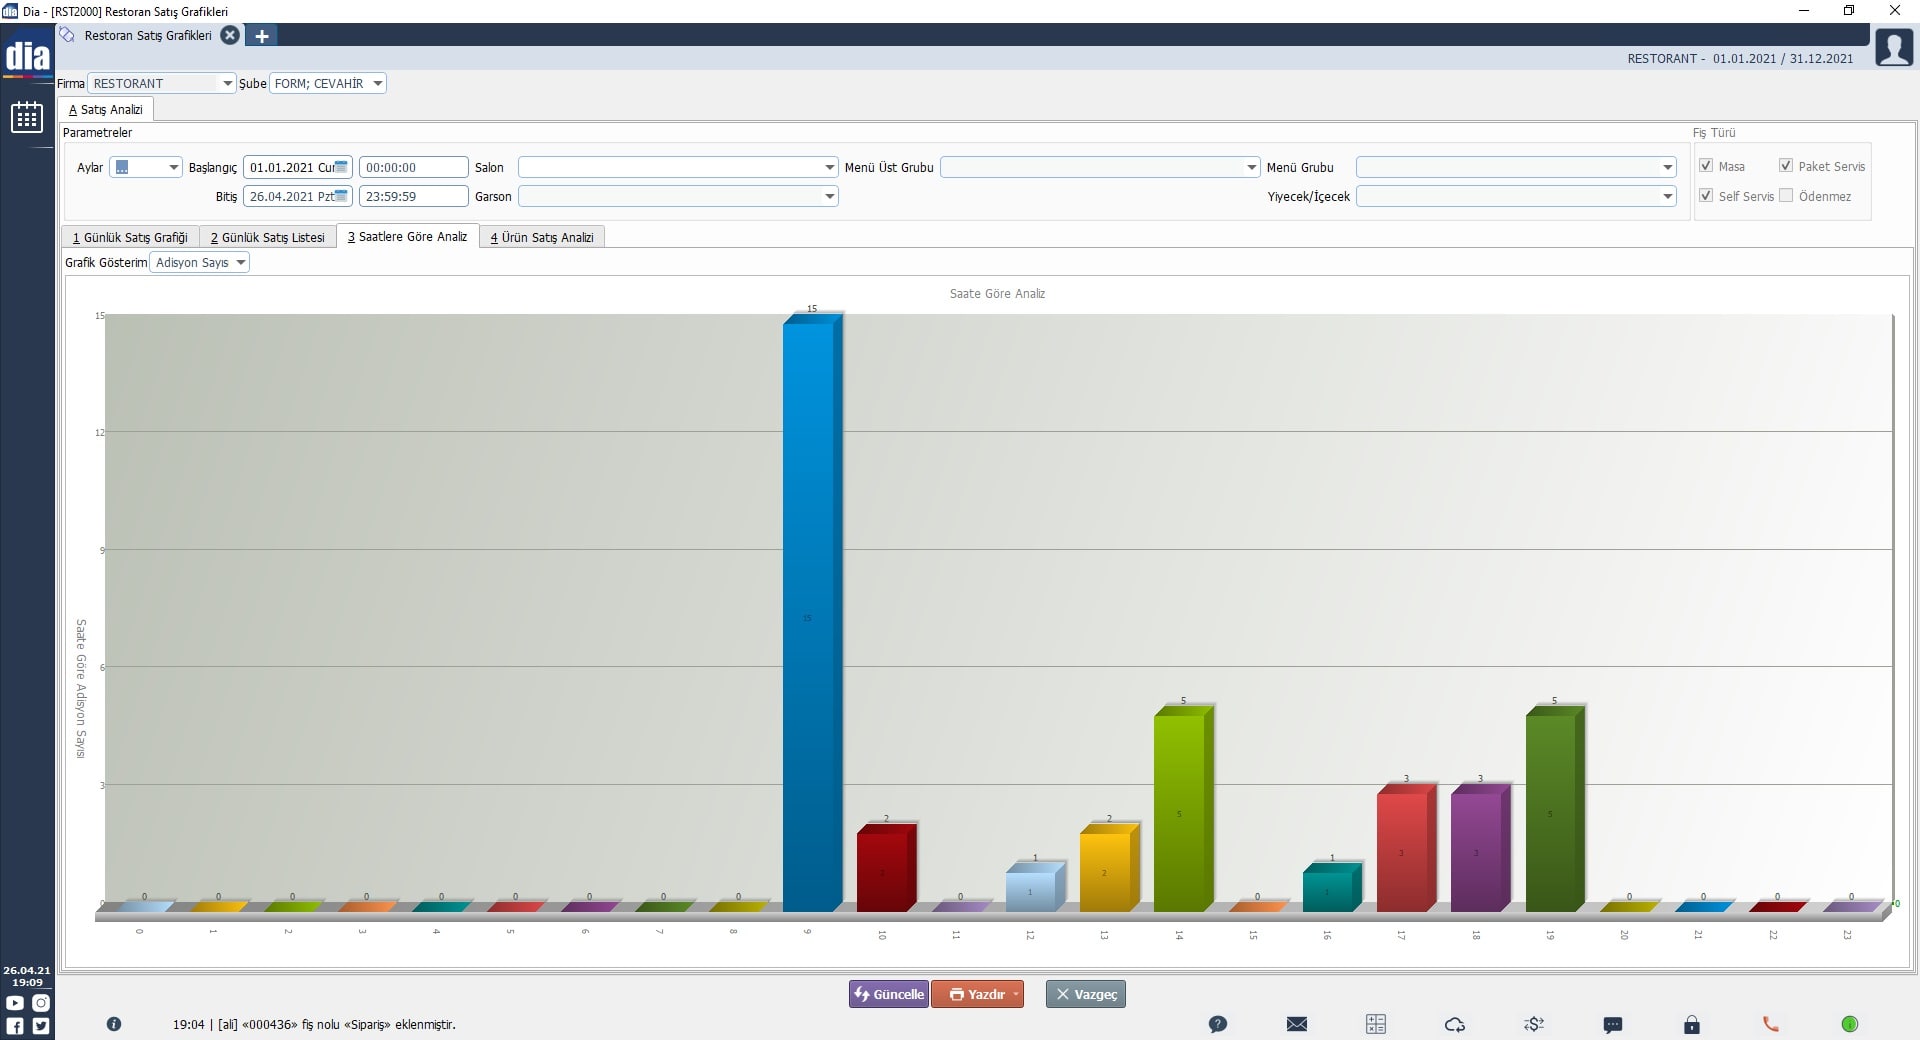Click the dia logo in the sidebar

pos(27,57)
